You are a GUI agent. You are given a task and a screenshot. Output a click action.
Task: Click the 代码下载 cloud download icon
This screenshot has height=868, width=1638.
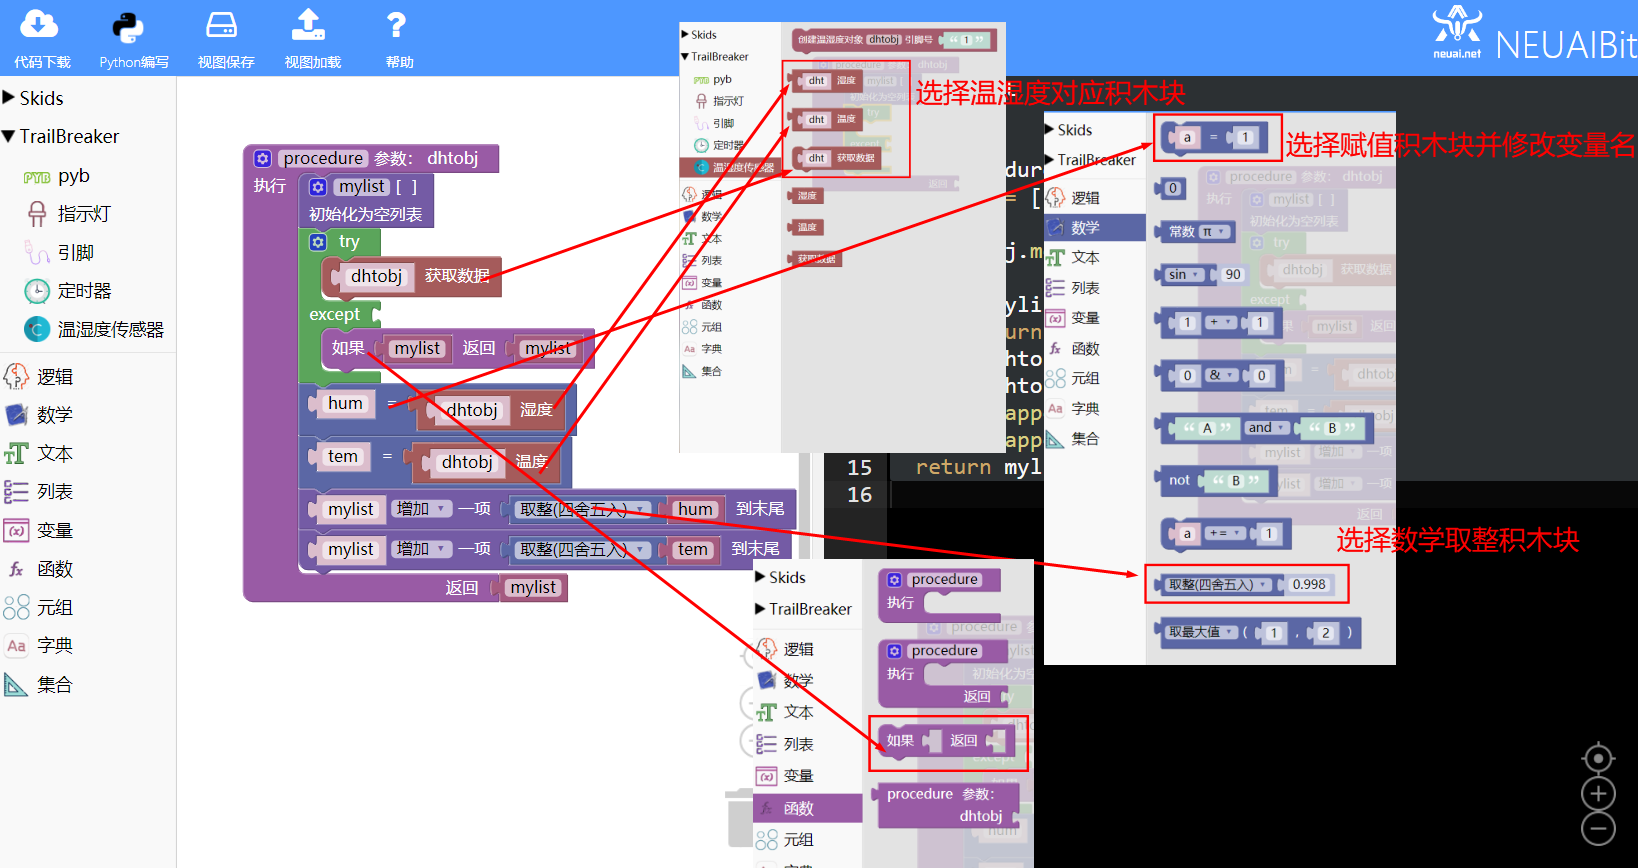[40, 25]
